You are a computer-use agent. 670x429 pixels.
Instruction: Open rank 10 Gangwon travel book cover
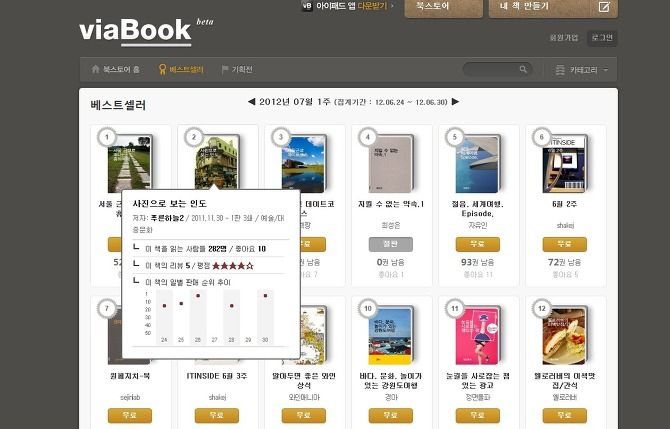point(391,335)
